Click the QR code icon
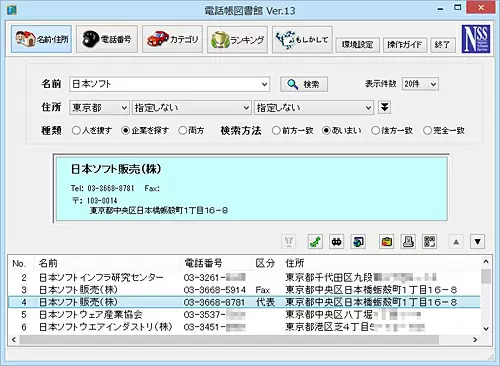 click(430, 242)
